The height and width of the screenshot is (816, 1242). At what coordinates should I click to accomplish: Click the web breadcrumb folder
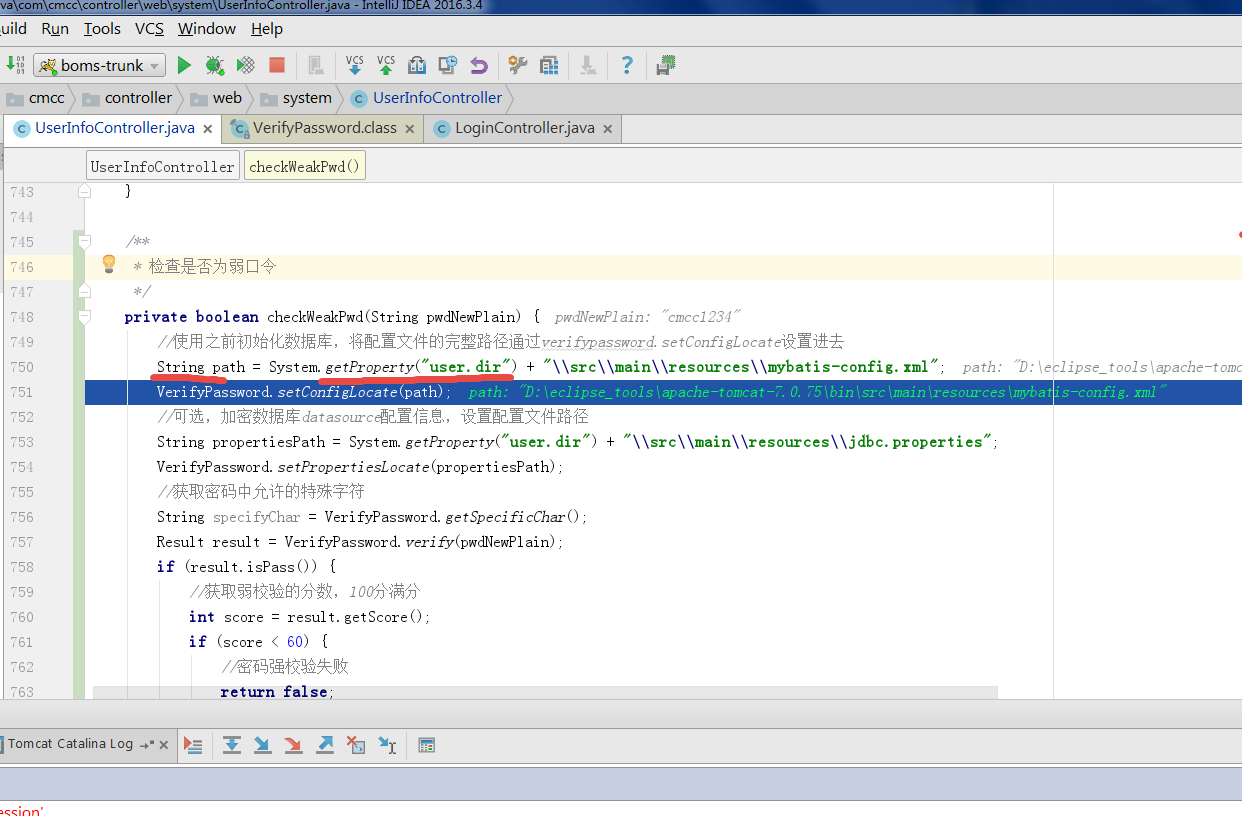216,98
